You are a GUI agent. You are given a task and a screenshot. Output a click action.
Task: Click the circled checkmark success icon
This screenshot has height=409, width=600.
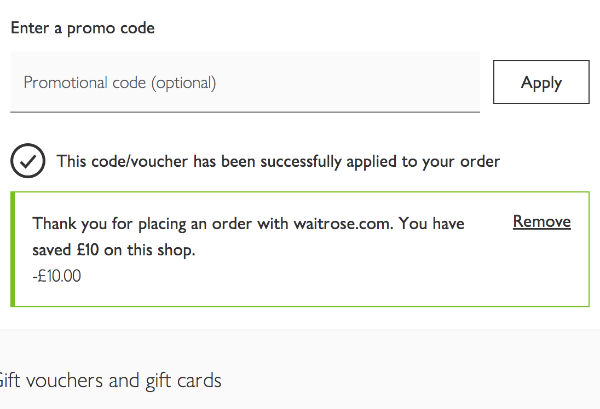coord(28,160)
